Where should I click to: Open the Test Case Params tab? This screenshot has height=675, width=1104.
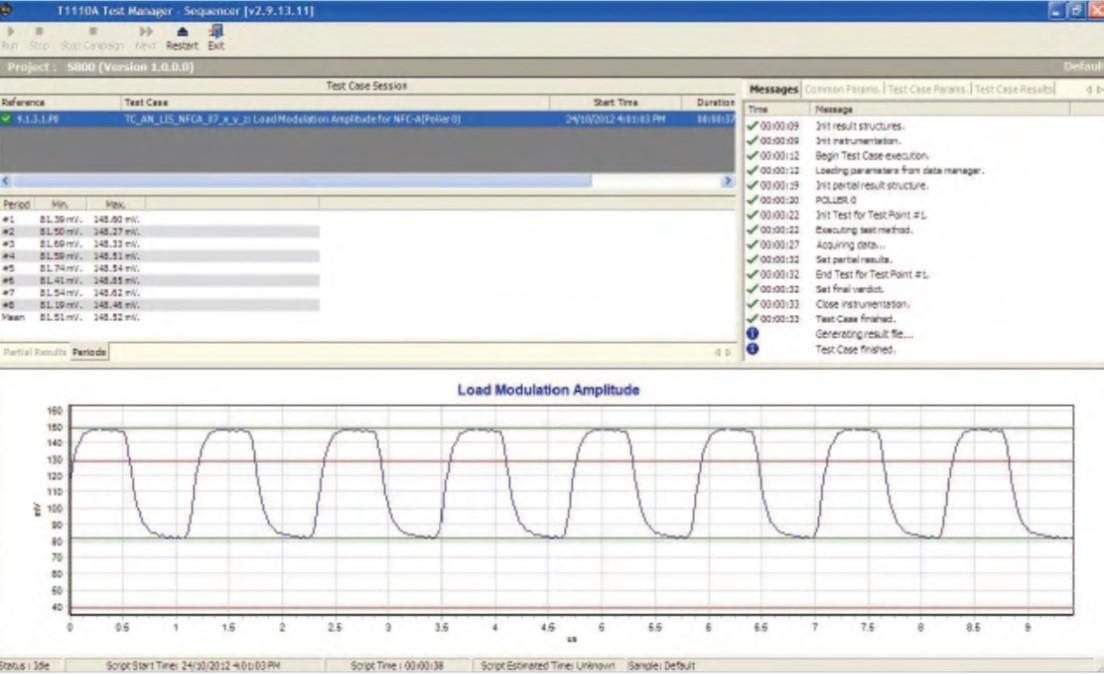928,89
